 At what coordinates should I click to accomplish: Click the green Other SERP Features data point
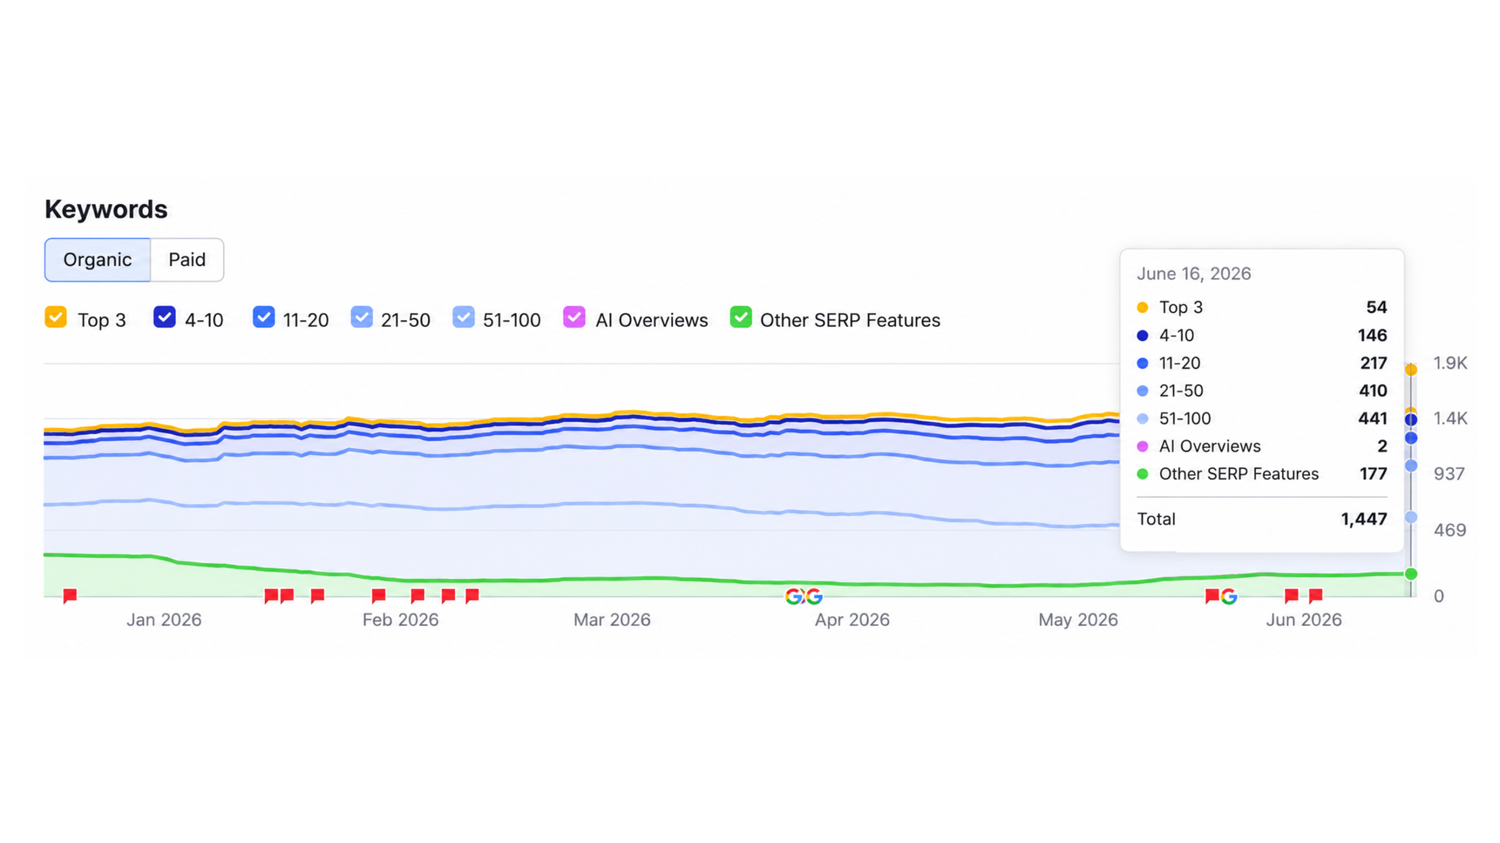[1411, 574]
